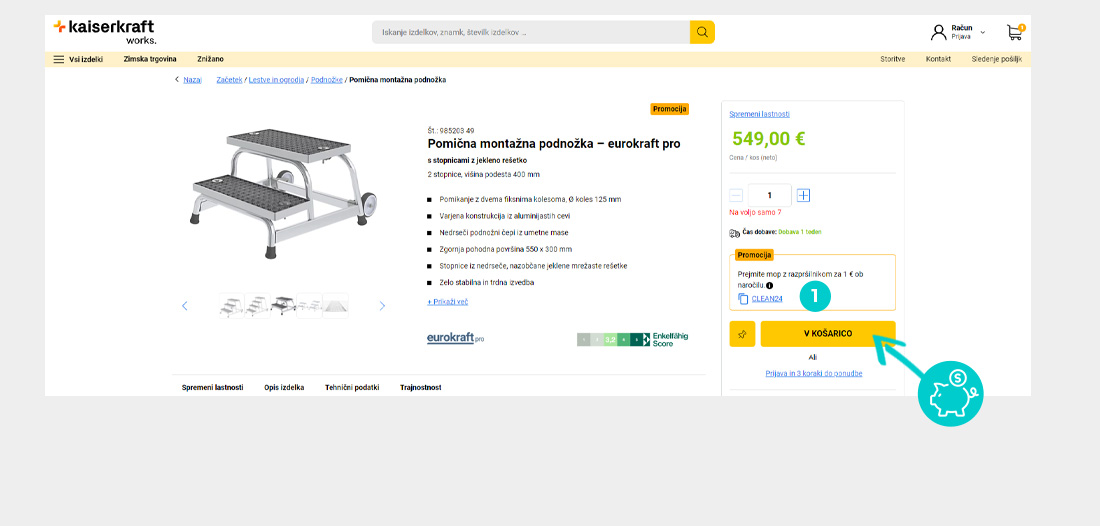Click the orange Promocija badge above title

670,109
